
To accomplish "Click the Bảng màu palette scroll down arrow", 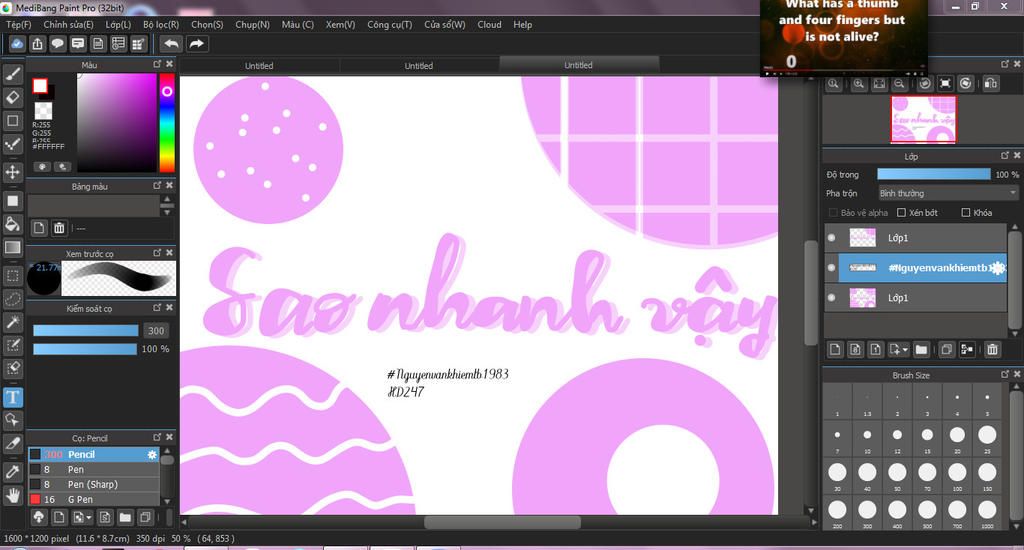I will 167,212.
